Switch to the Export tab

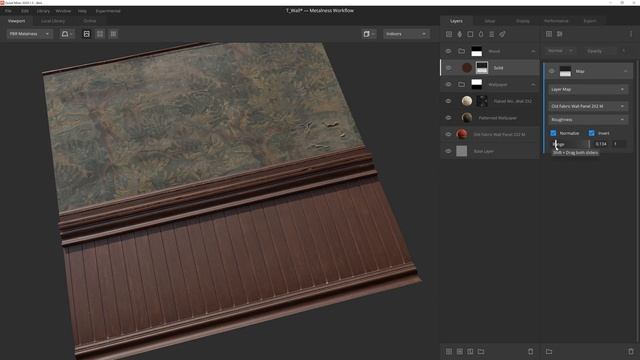tap(590, 21)
